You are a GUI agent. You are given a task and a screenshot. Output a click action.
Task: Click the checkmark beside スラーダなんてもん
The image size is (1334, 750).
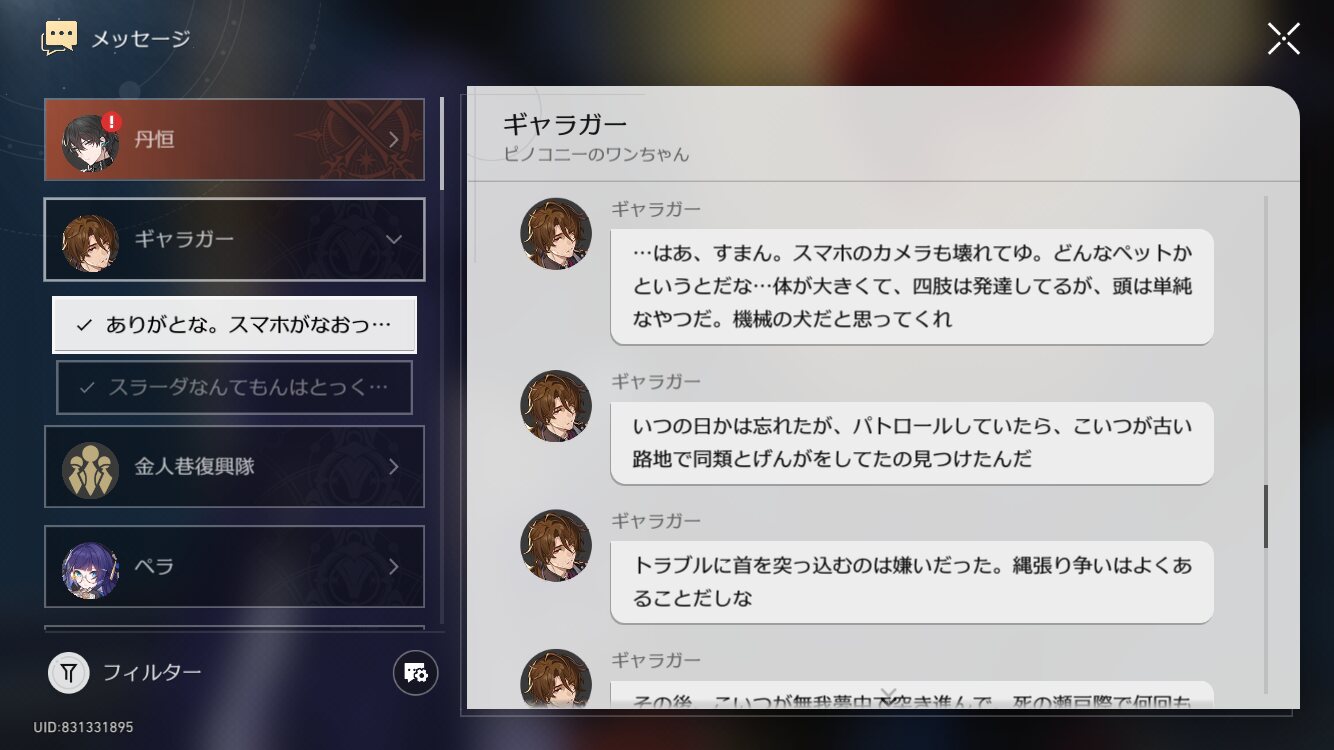pos(88,387)
